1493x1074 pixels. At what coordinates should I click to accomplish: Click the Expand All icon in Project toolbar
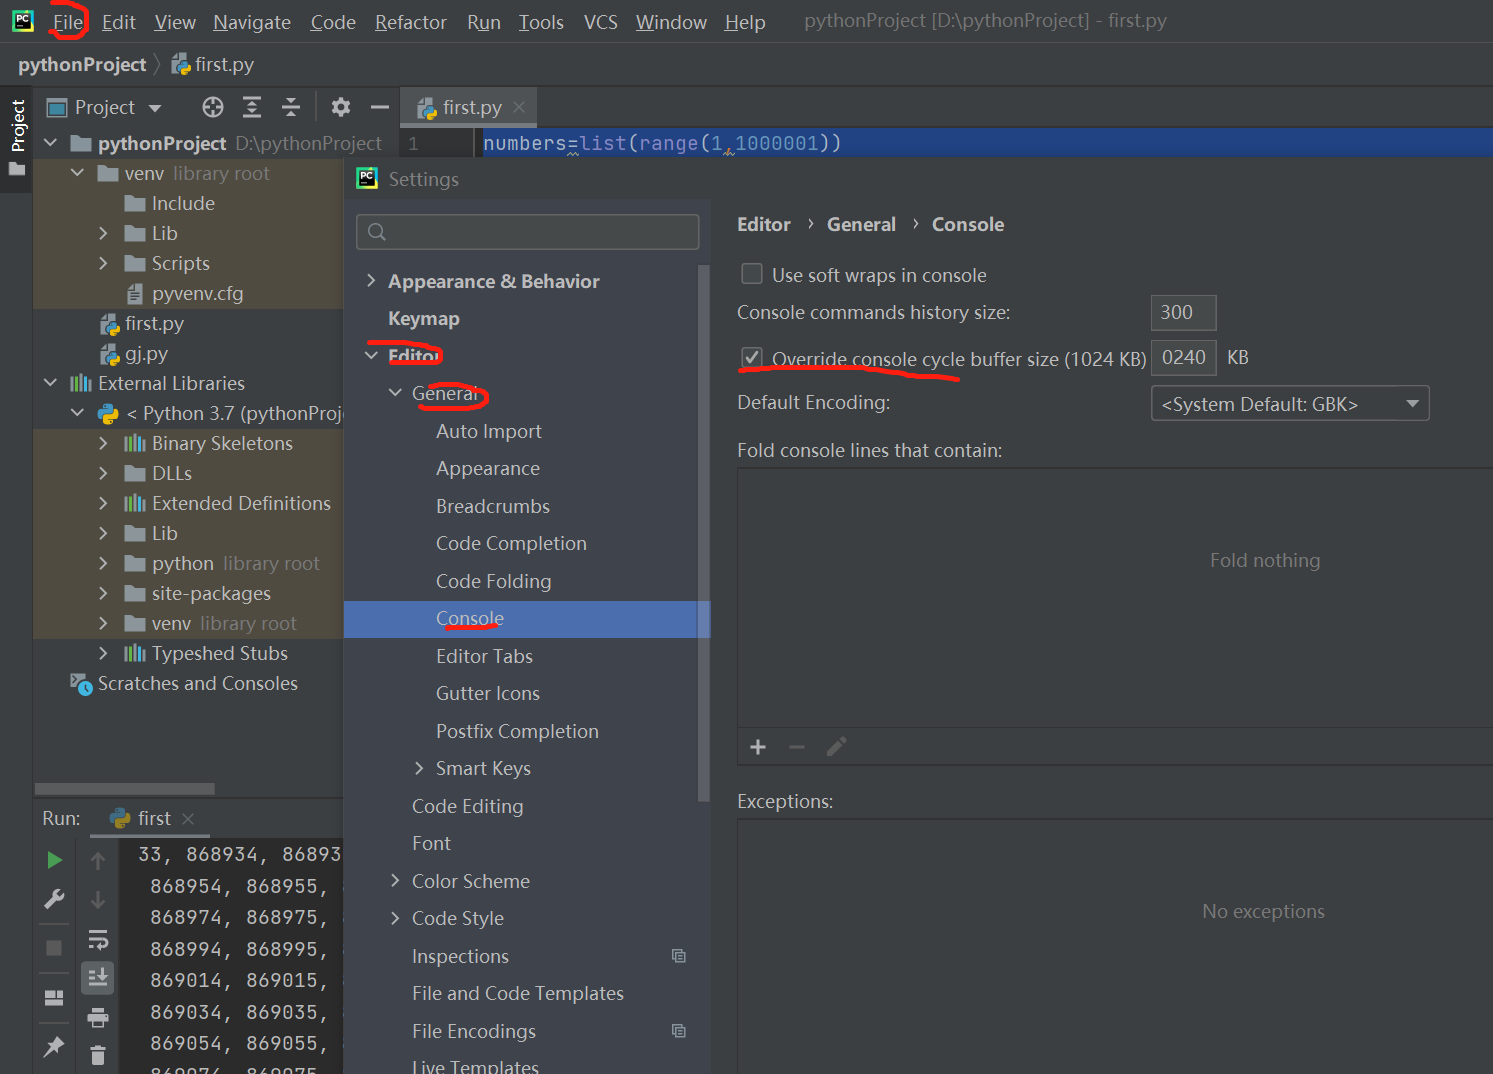click(x=252, y=107)
